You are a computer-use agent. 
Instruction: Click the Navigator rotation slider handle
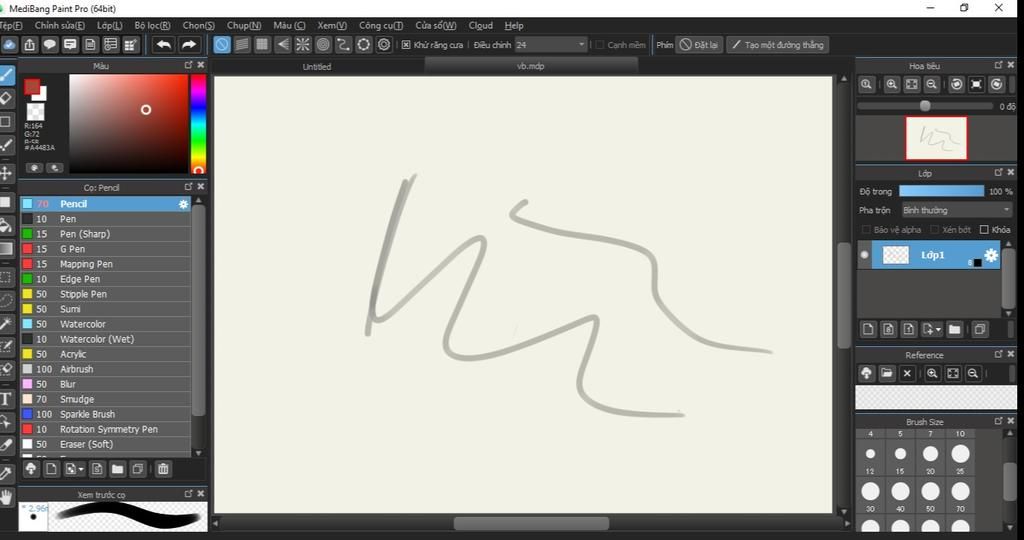[925, 106]
